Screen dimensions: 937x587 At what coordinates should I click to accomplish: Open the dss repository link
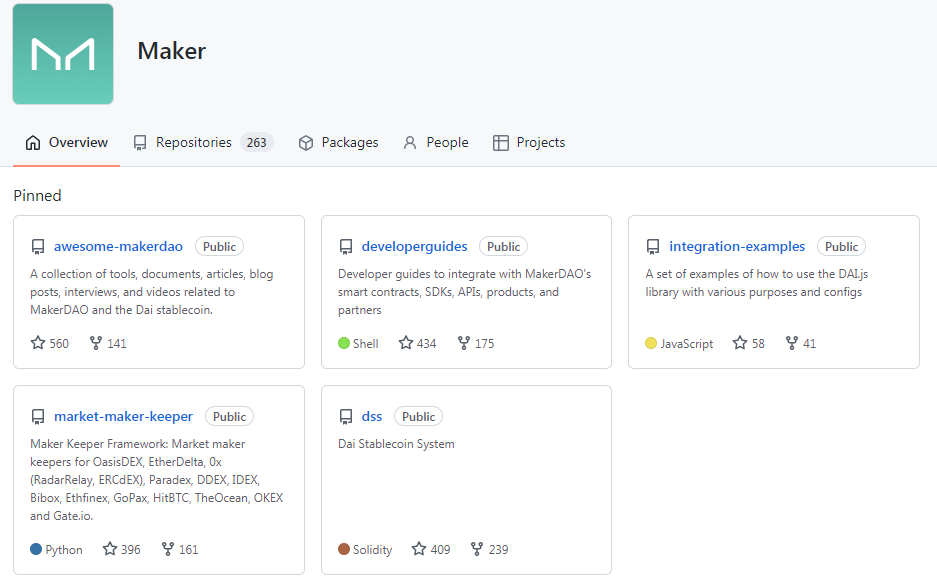point(372,416)
